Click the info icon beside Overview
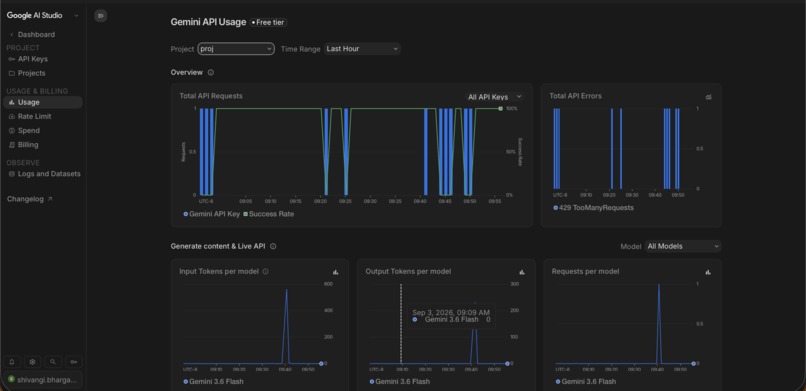The image size is (806, 391). pyautogui.click(x=211, y=72)
